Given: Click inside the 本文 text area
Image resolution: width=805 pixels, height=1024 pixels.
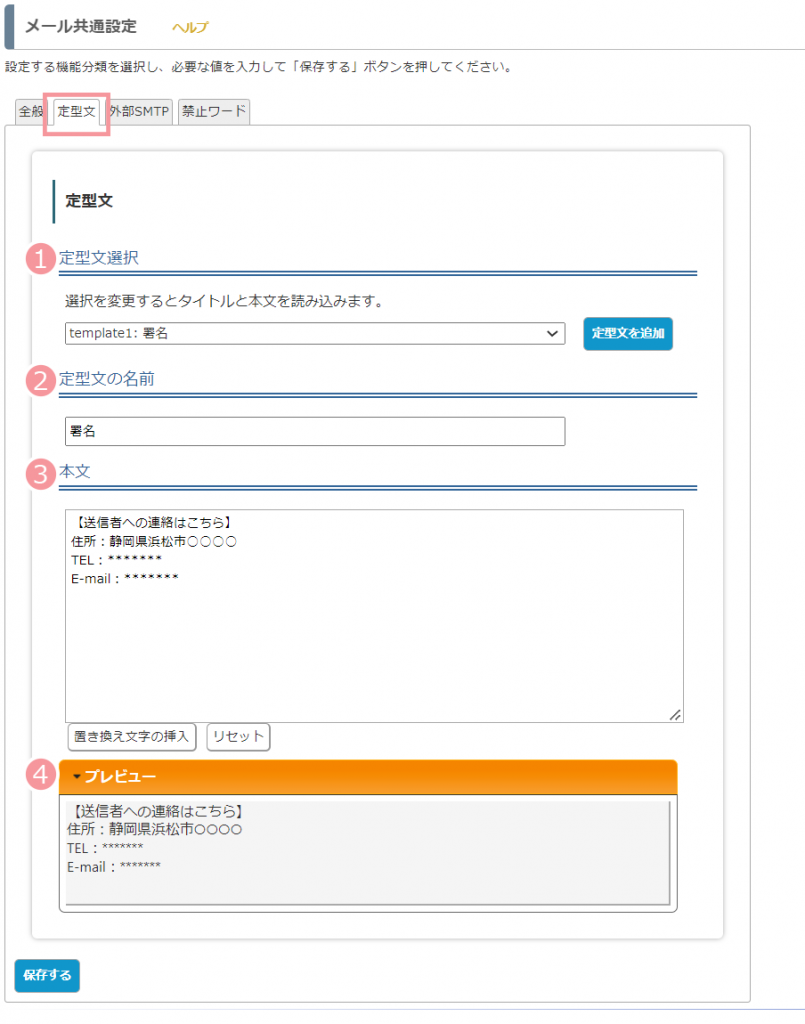Looking at the screenshot, I should [x=374, y=616].
